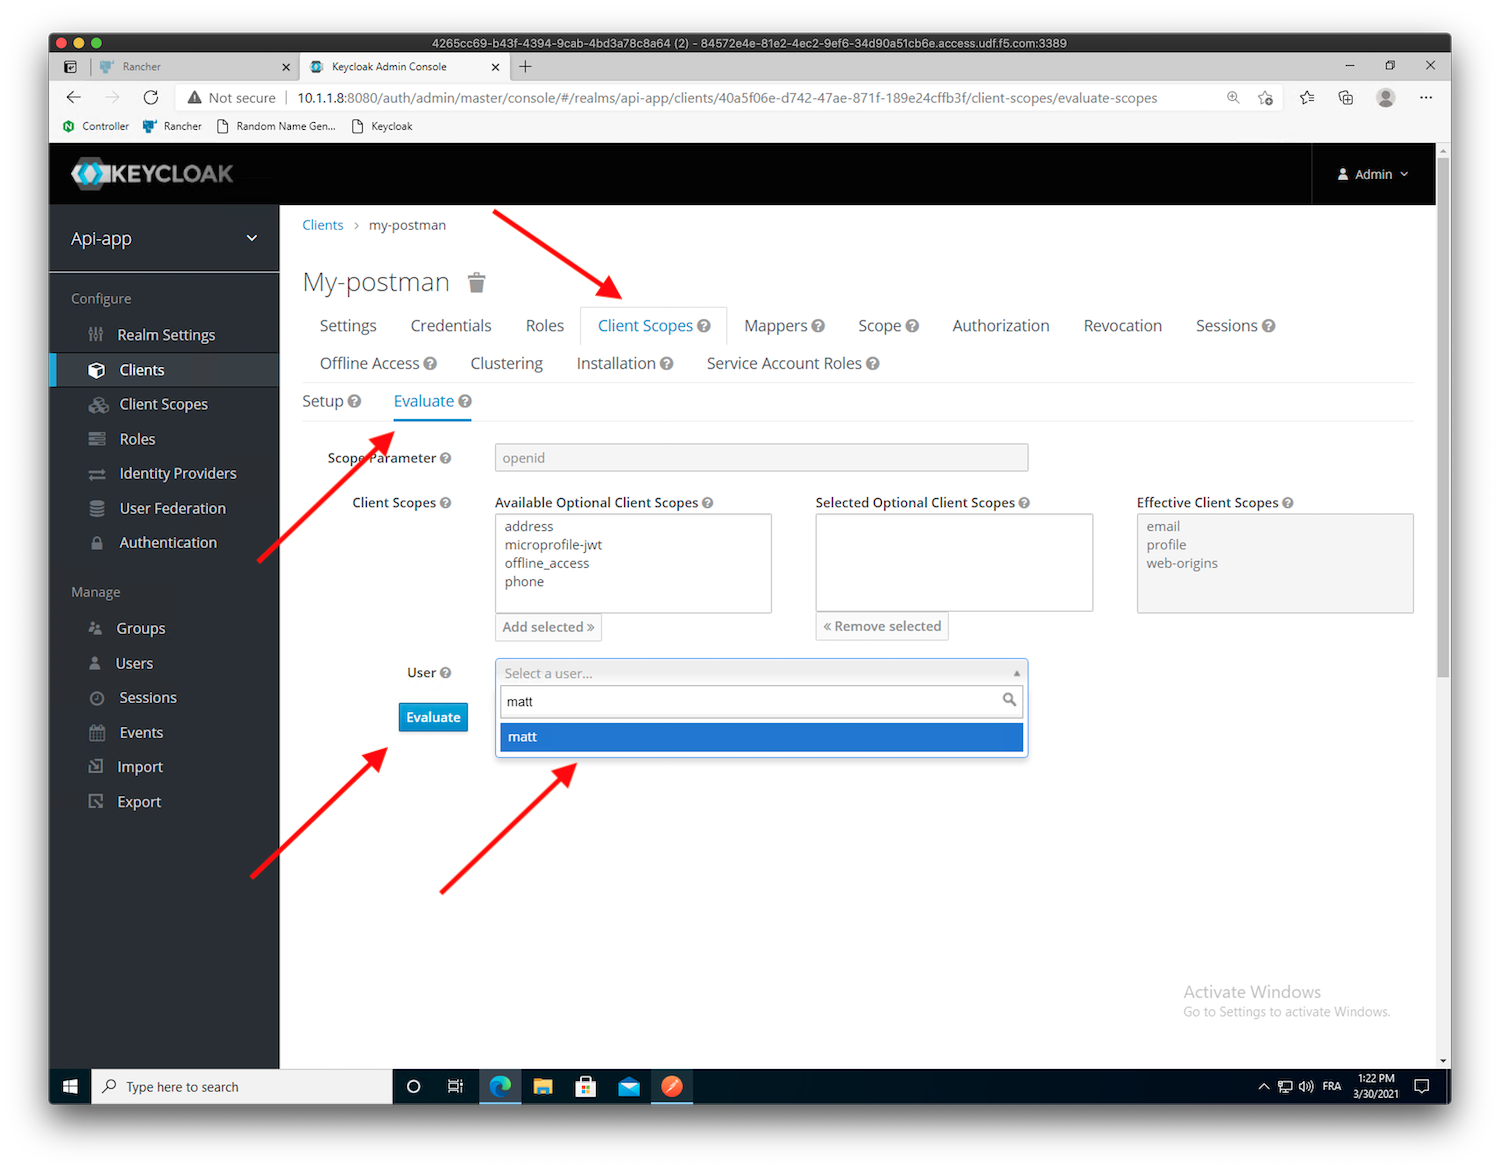Screen dimensions: 1500x1169
Task: Go back with browser back arrow
Action: (73, 97)
